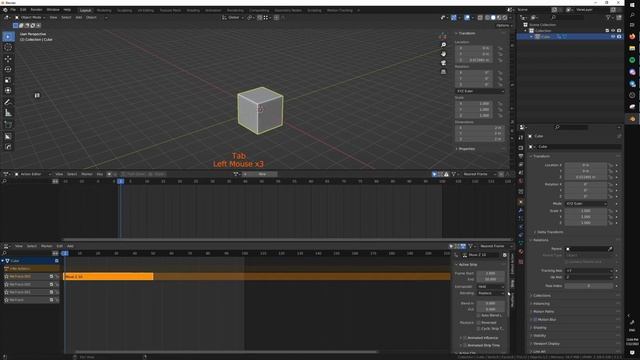
Task: Switch perspective/orthographic with the grid icon
Action: tap(443, 72)
